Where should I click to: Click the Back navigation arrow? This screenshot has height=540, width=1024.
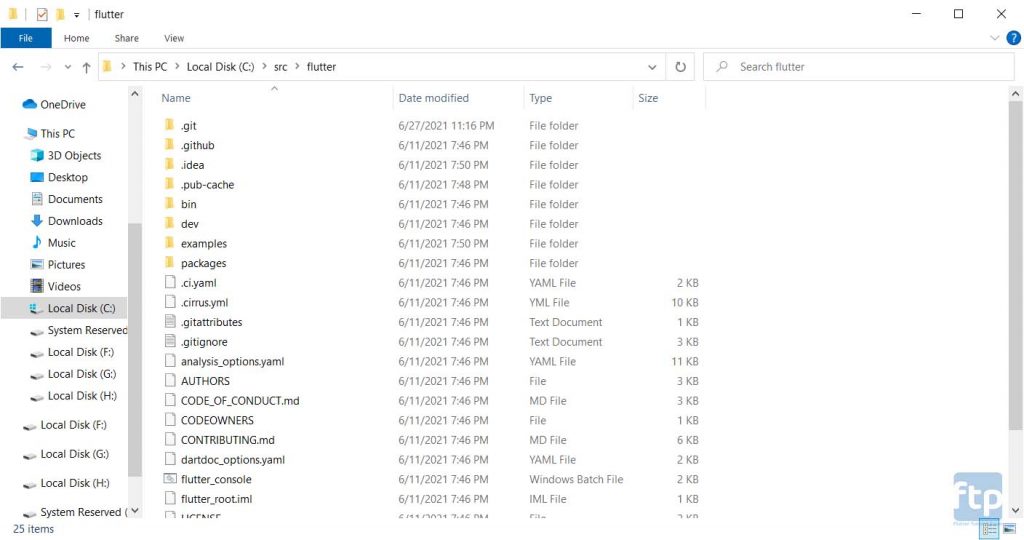(18, 67)
